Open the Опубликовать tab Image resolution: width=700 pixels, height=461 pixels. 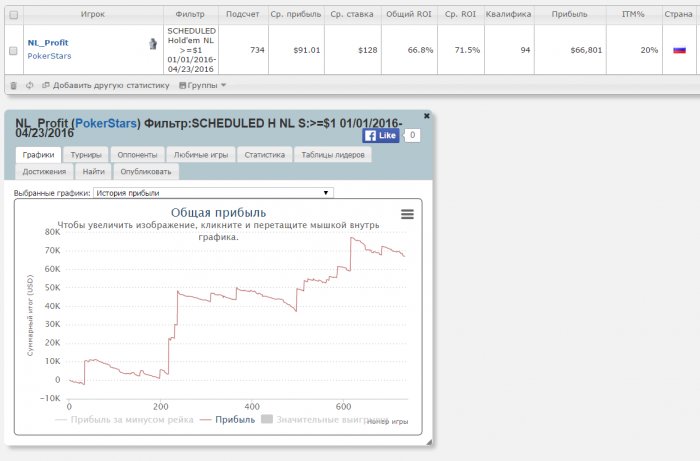click(x=146, y=171)
